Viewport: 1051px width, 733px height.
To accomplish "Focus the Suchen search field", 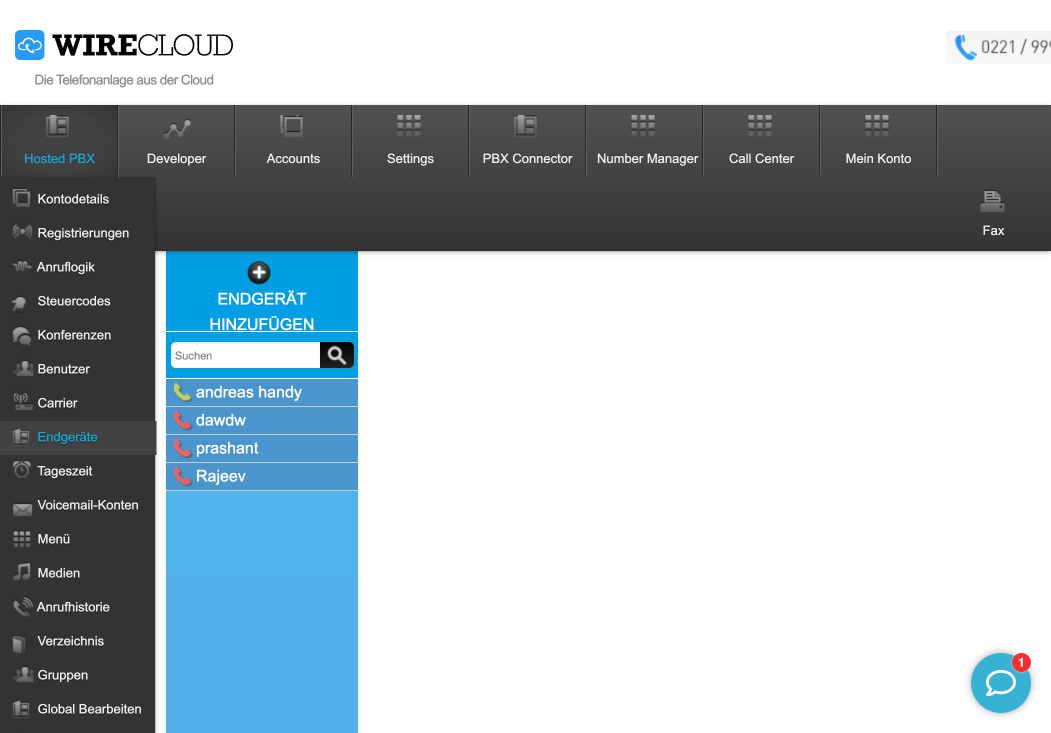I will pyautogui.click(x=245, y=355).
